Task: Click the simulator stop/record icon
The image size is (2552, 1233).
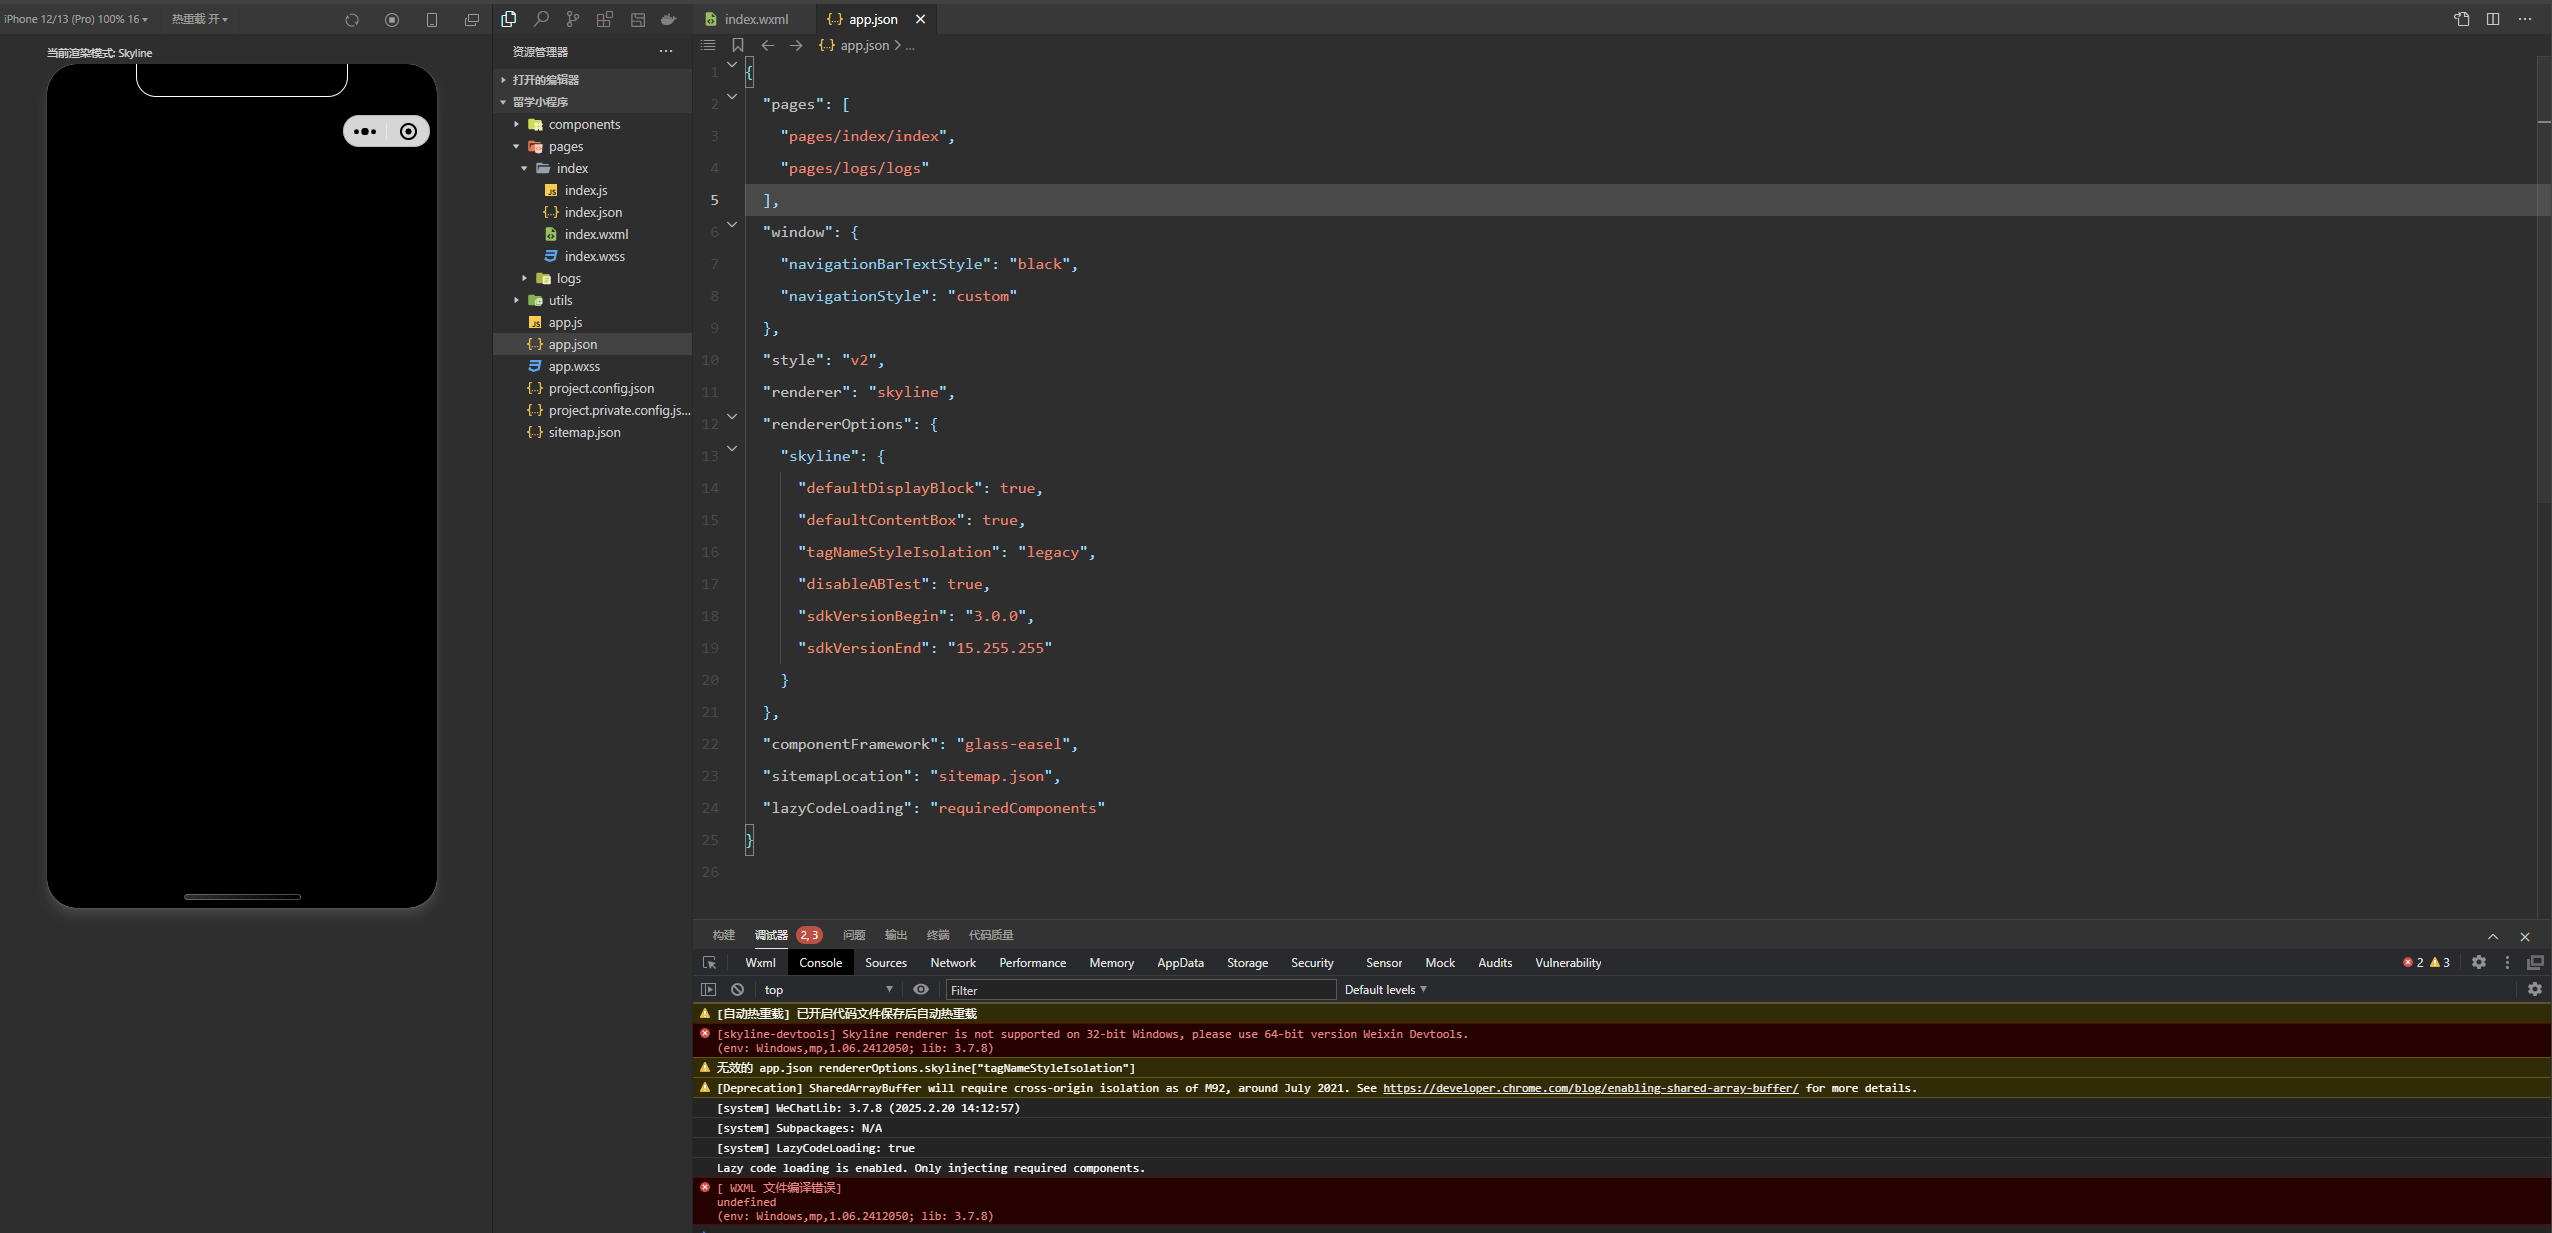Action: click(392, 20)
